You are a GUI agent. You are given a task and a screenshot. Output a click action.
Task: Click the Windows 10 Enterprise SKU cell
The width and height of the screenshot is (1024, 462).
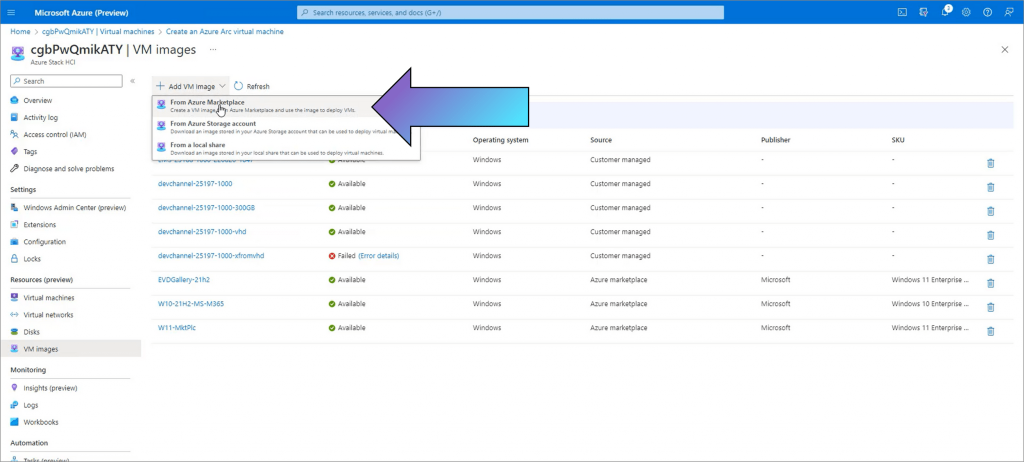coord(930,304)
